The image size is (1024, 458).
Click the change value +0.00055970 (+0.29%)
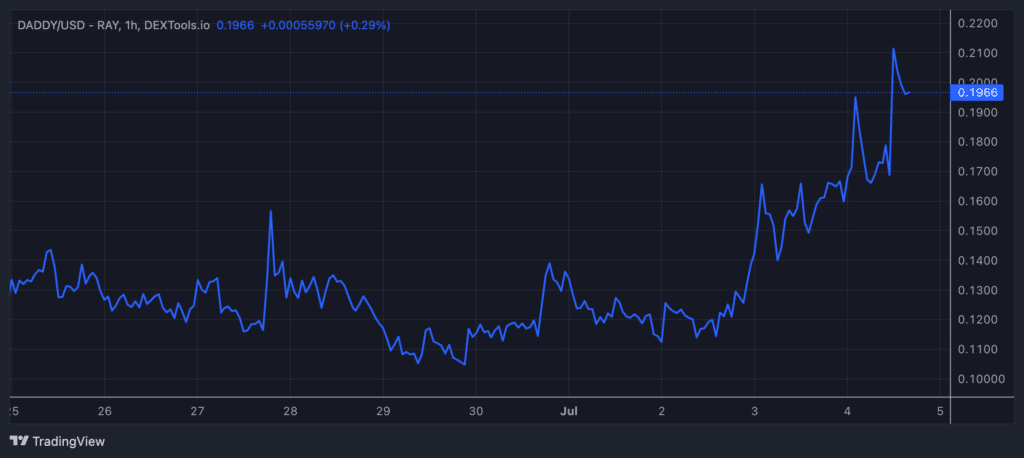(325, 25)
